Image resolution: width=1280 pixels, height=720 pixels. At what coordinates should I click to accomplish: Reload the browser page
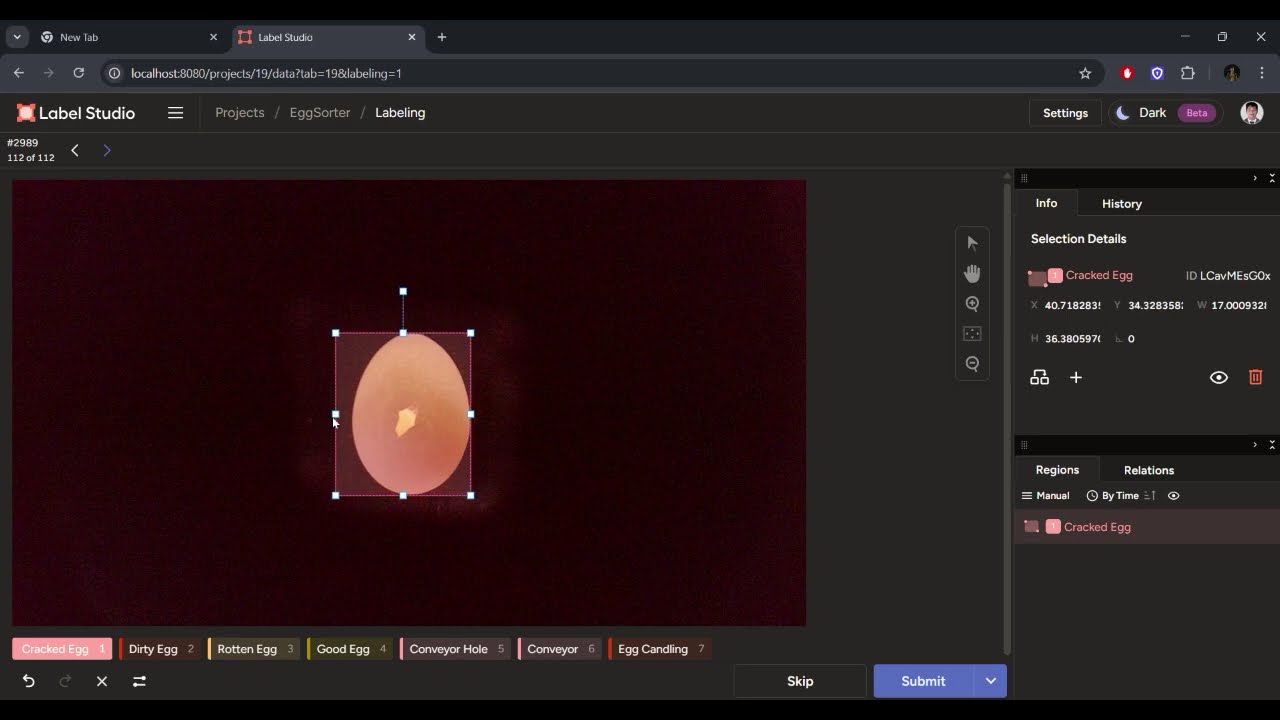(x=78, y=73)
